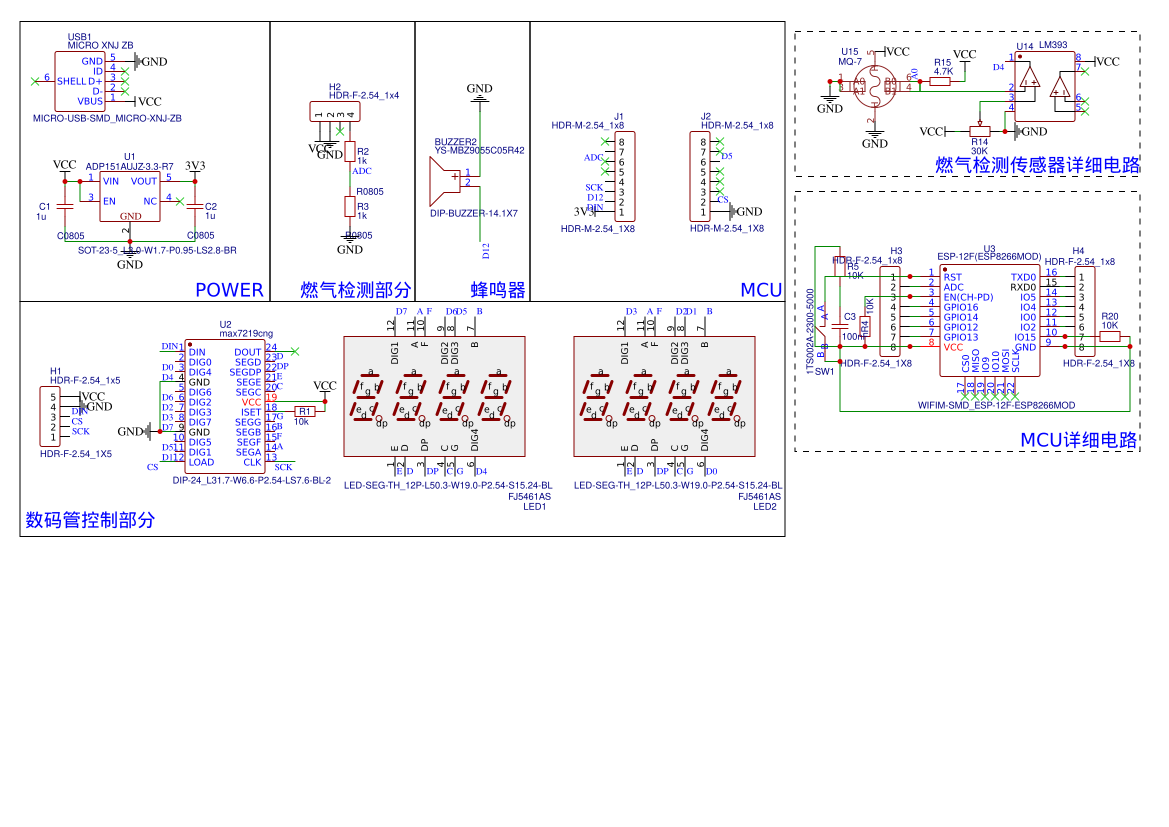Select the LM393 comparator U14
Viewport: 1169px width, 827px height.
tap(1044, 87)
